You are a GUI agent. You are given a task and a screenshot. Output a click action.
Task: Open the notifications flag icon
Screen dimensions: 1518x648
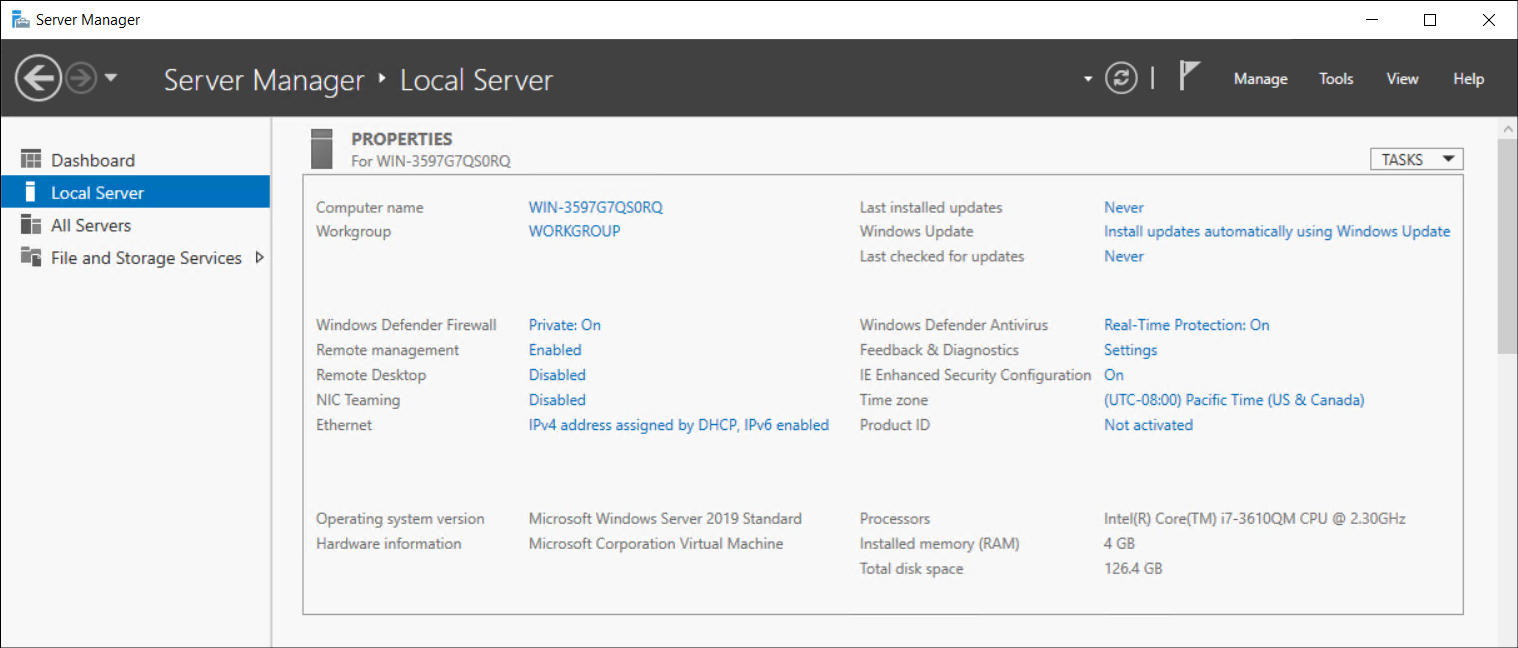(1188, 76)
